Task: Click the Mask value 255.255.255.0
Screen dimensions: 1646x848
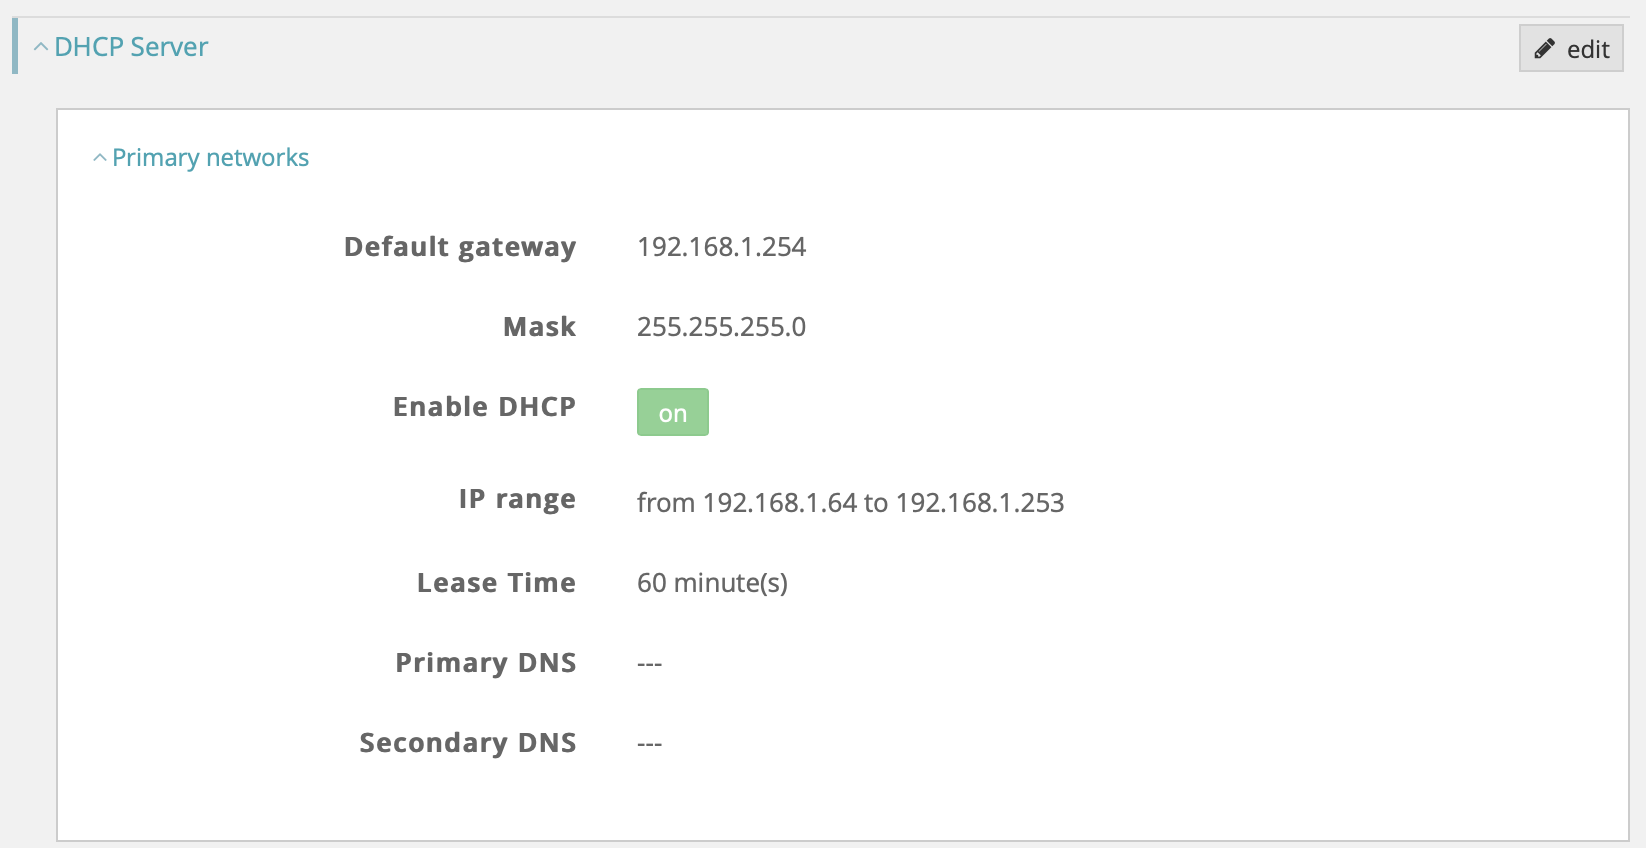Action: click(x=721, y=327)
